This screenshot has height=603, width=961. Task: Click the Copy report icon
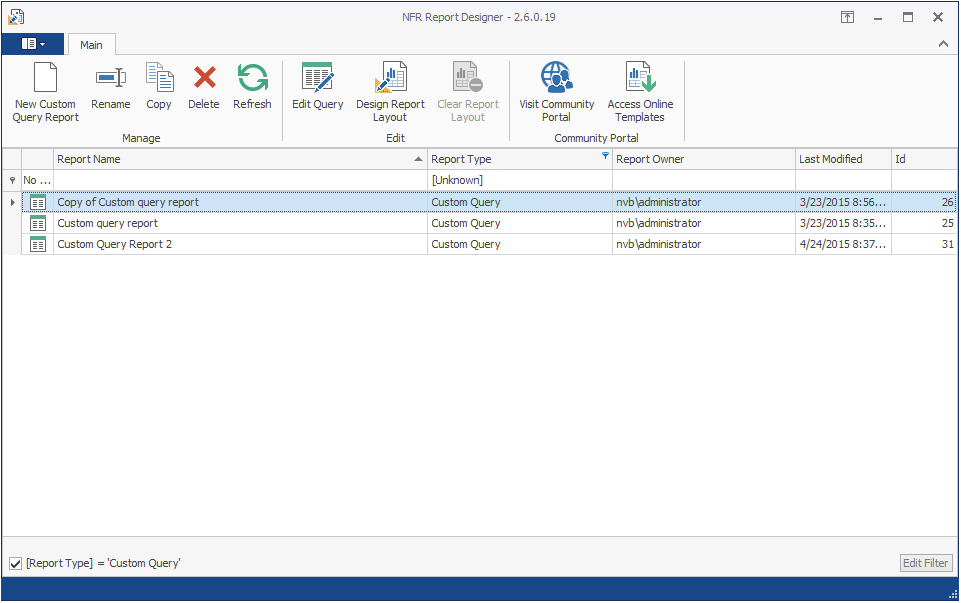pos(159,78)
